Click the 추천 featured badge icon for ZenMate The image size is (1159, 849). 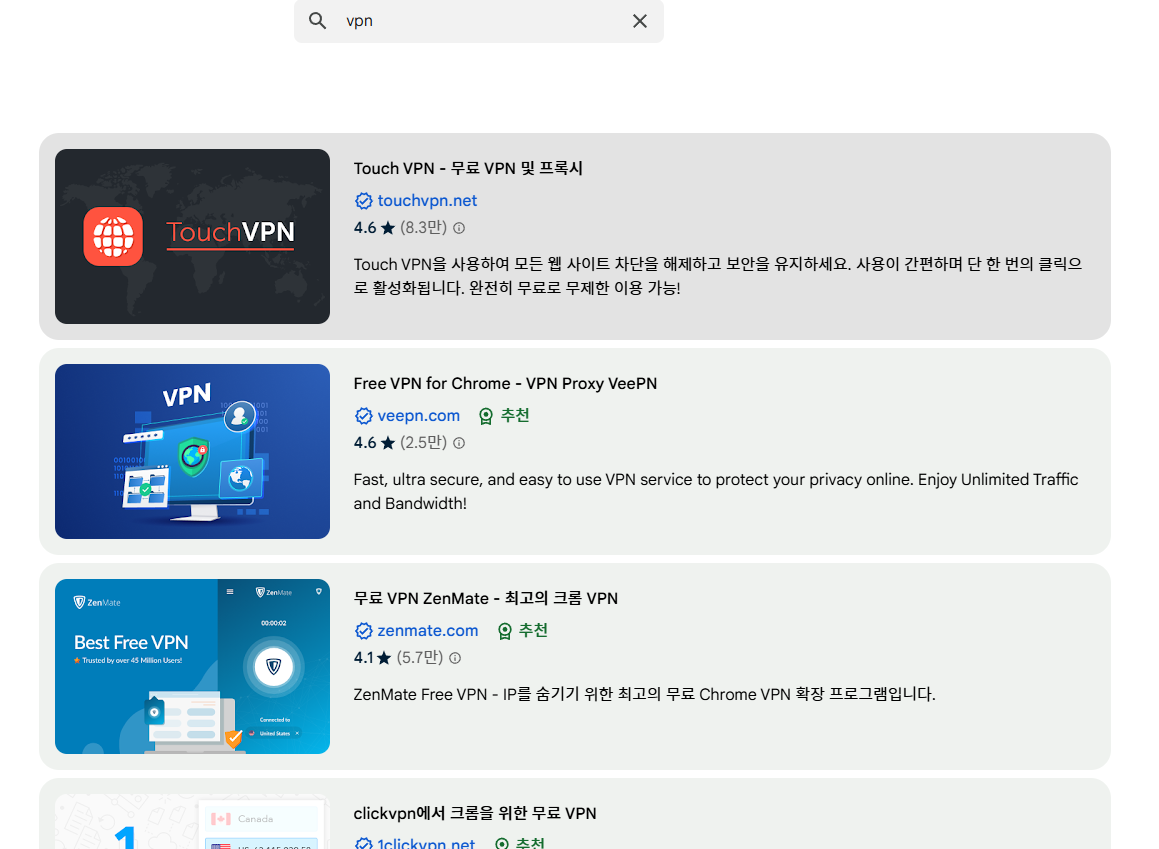(504, 632)
